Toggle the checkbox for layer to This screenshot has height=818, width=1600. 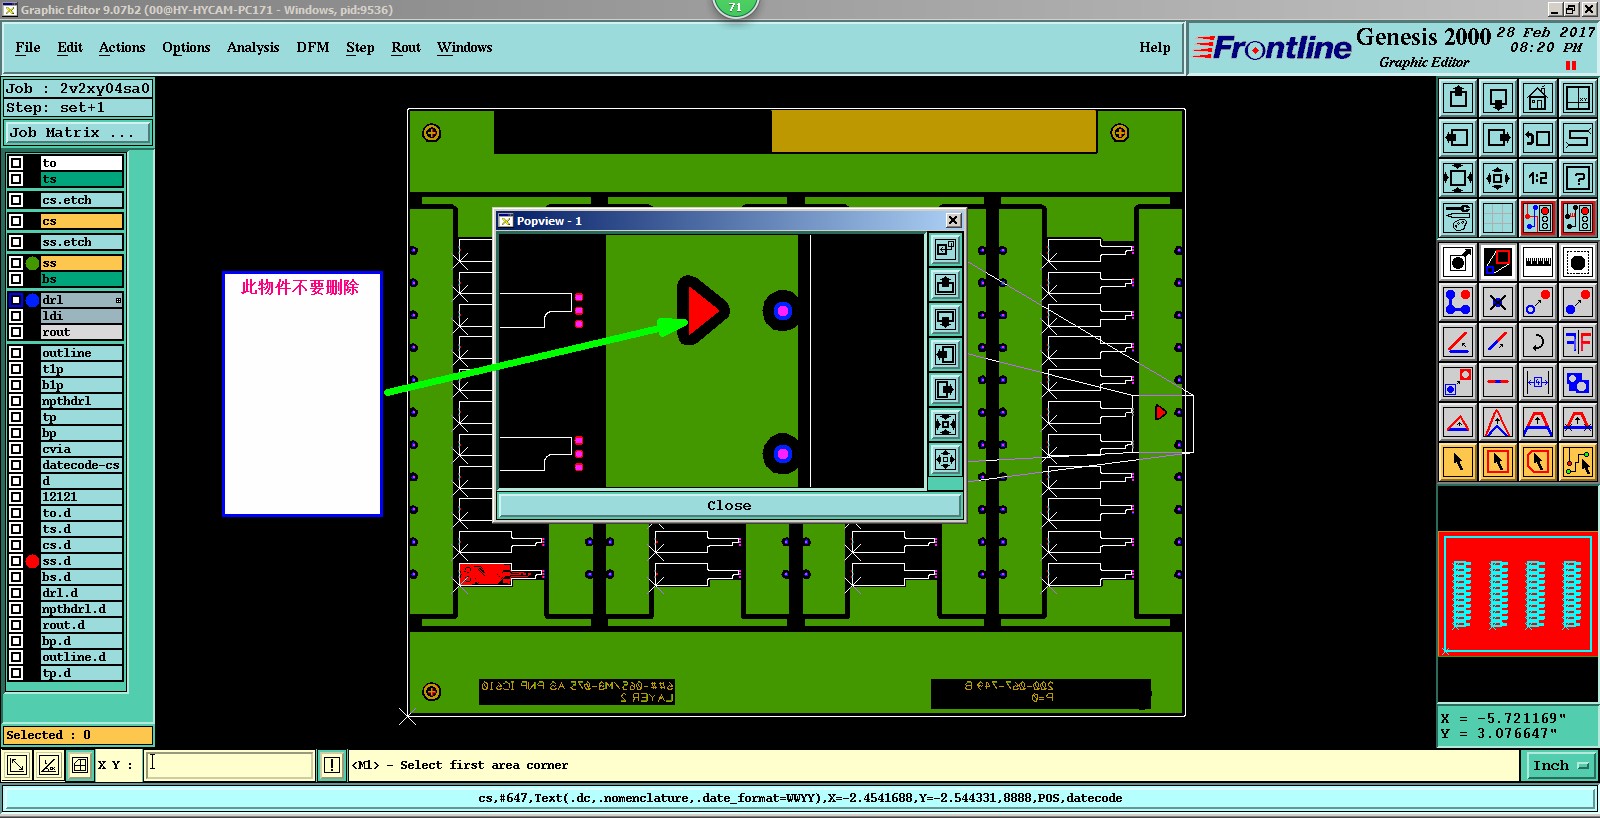pyautogui.click(x=16, y=162)
